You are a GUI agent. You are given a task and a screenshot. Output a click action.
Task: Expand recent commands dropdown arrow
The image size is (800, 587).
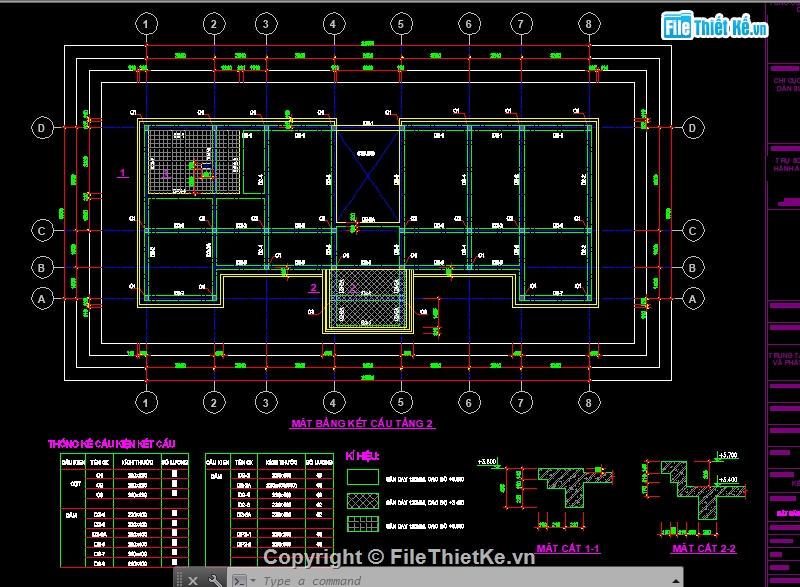(x=253, y=580)
